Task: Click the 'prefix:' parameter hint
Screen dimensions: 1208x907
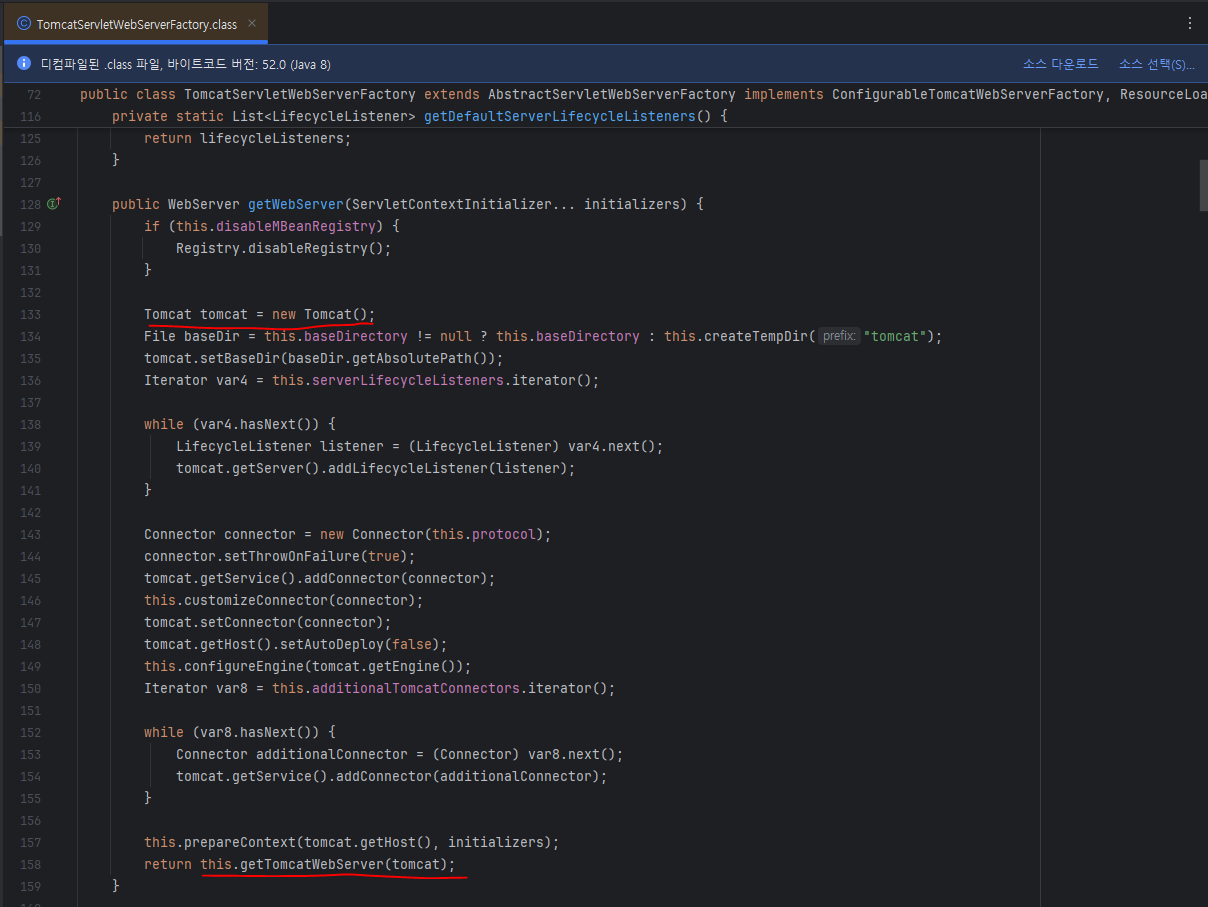Action: tap(838, 336)
